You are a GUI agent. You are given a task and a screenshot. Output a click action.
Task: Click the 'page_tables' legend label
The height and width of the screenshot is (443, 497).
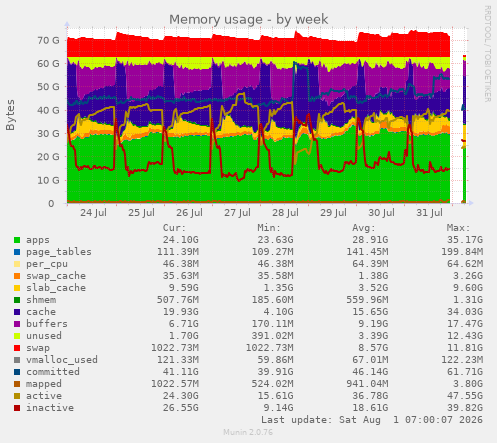coord(59,252)
